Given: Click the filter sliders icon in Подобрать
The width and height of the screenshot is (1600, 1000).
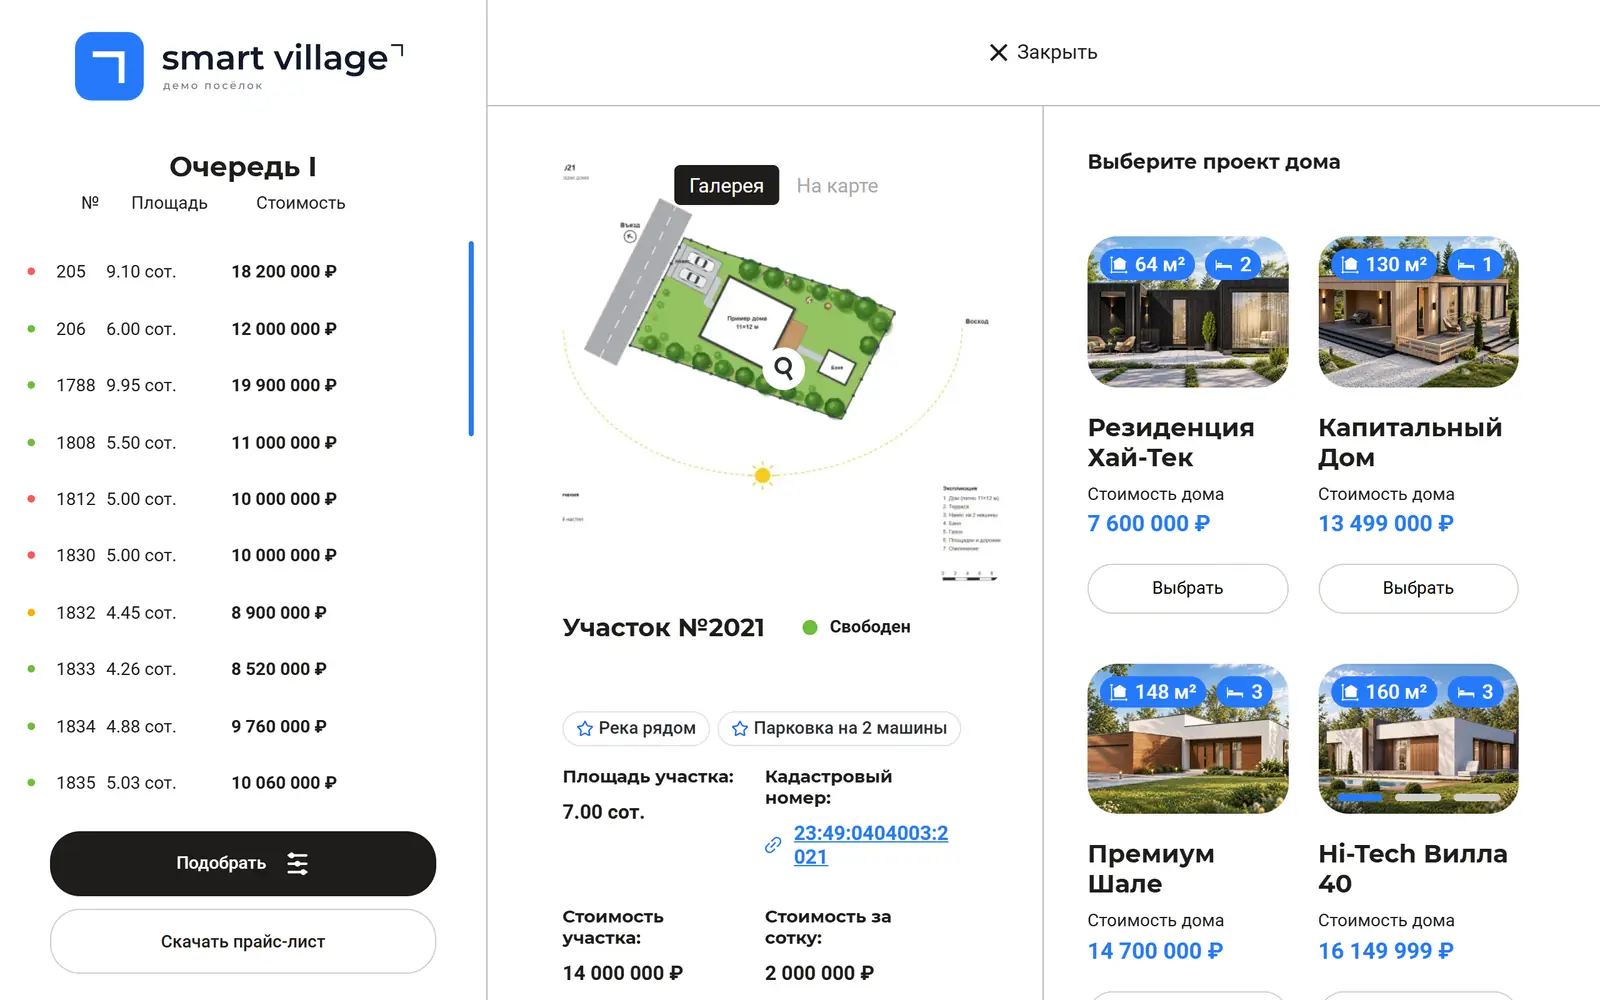Looking at the screenshot, I should tap(297, 863).
